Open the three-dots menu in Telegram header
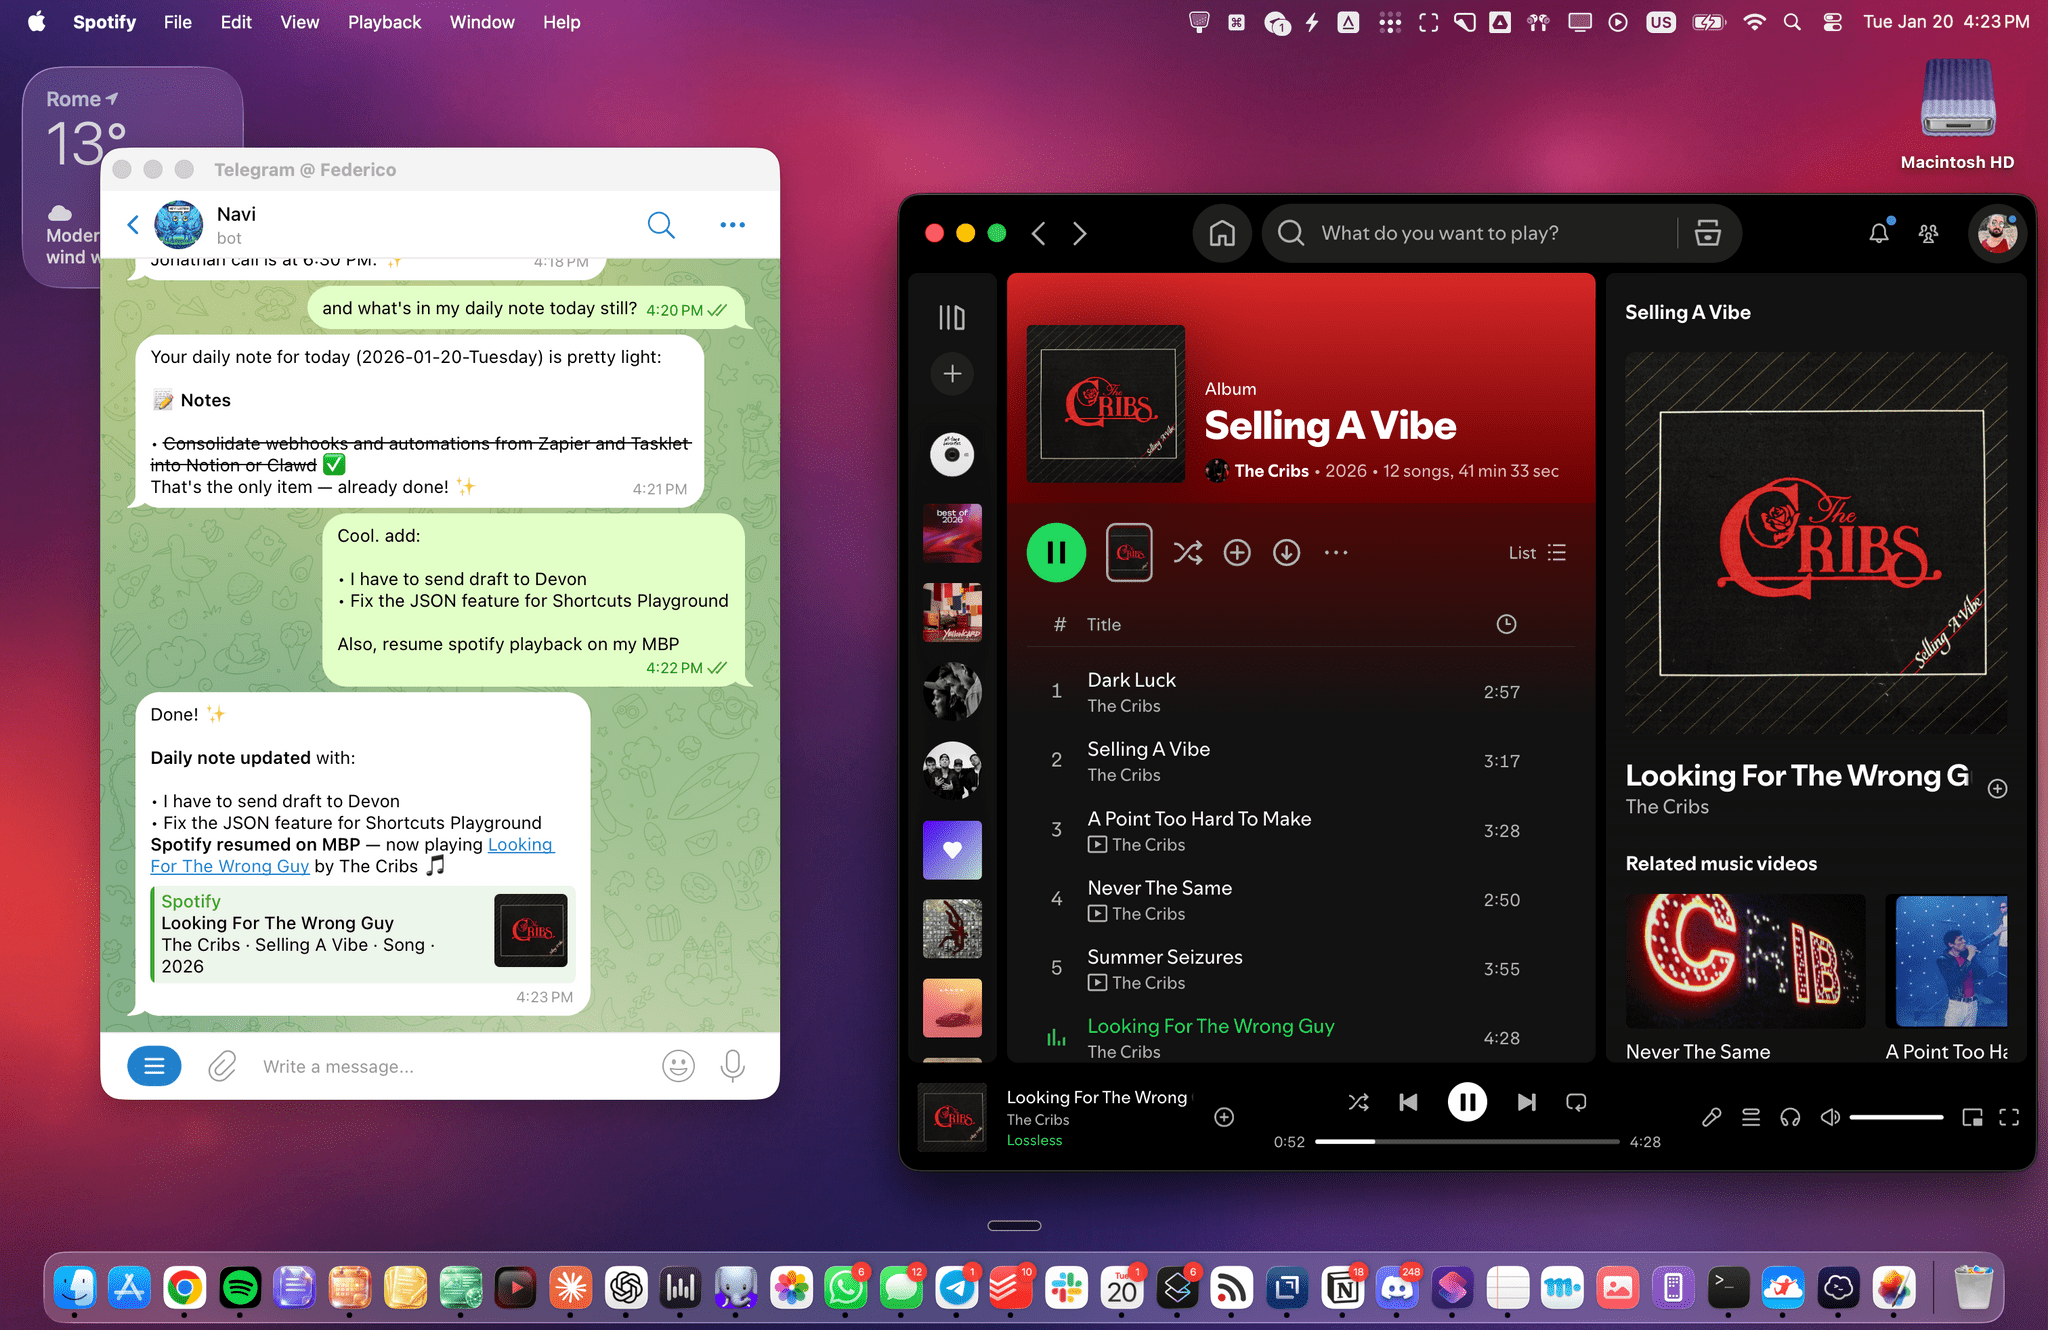Screen dimensions: 2048x1330 tap(732, 224)
